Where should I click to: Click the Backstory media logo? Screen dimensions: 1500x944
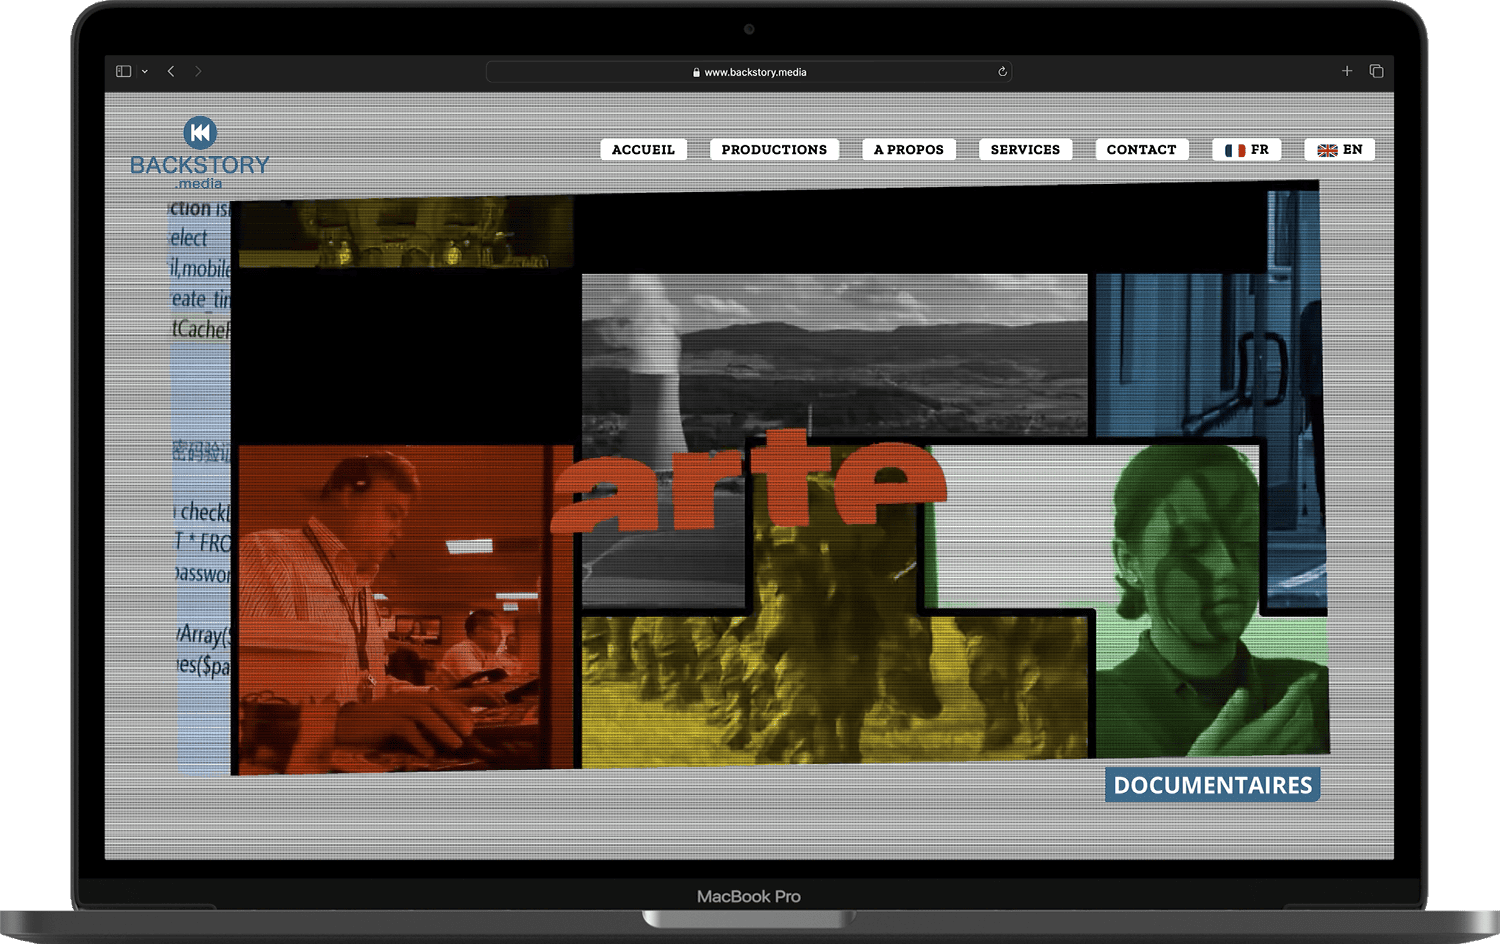(x=200, y=153)
